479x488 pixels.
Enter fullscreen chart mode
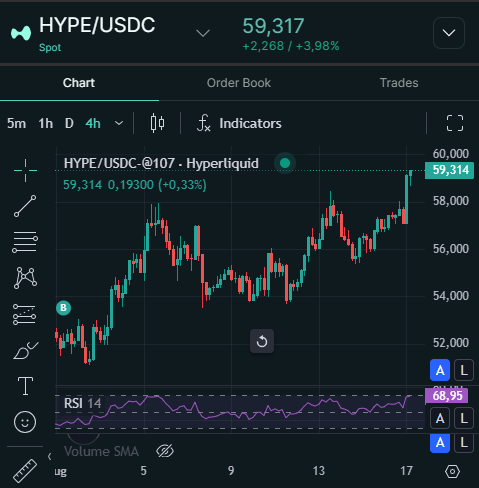(455, 123)
